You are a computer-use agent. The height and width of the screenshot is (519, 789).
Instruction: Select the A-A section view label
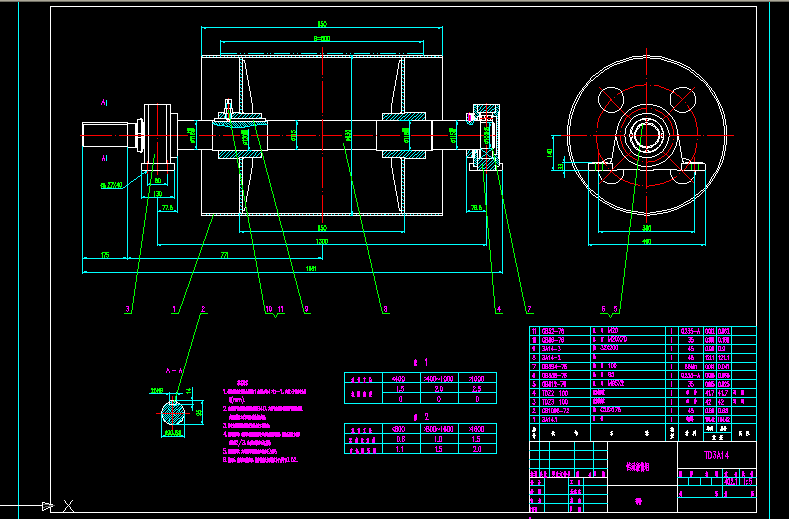point(176,371)
